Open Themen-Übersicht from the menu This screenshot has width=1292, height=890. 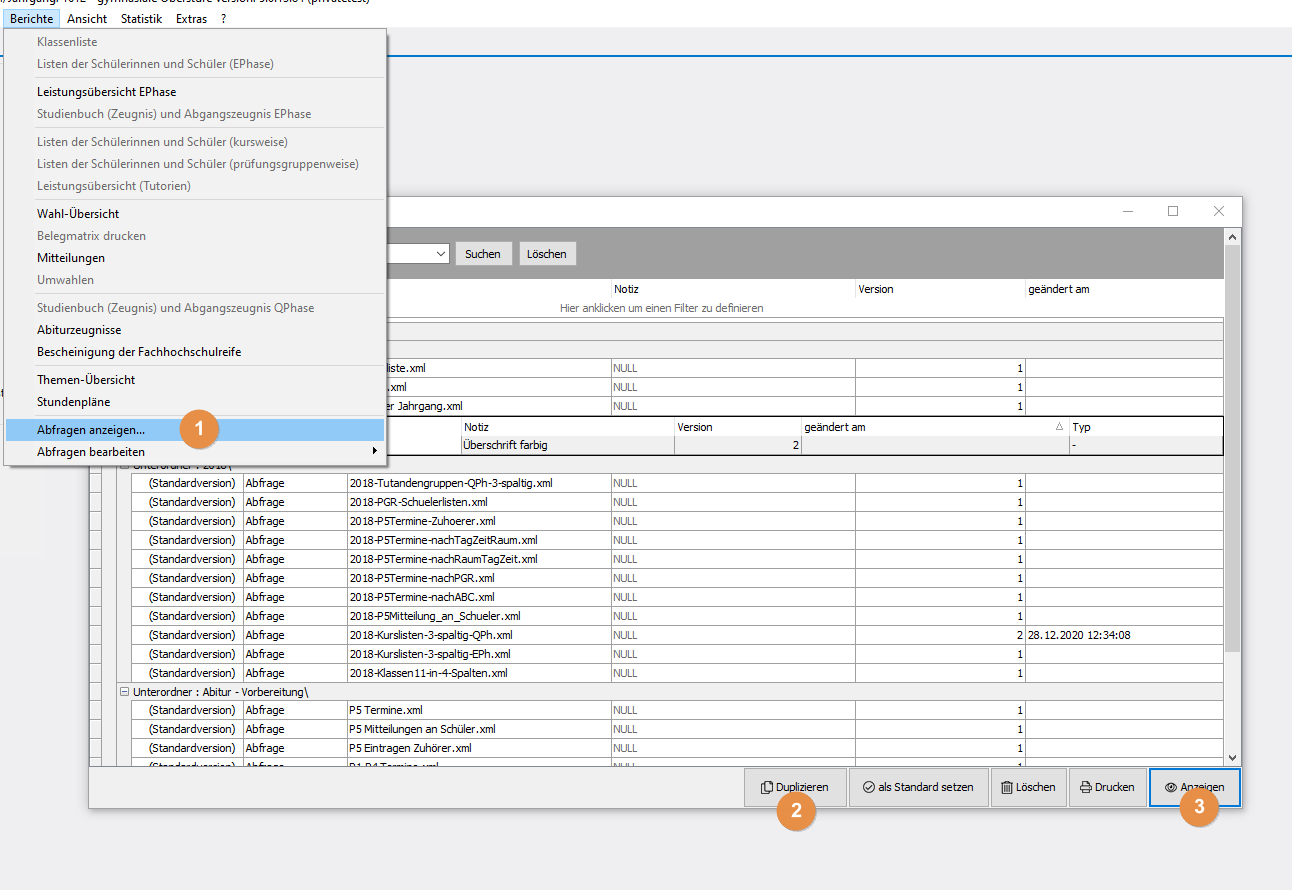pos(195,380)
